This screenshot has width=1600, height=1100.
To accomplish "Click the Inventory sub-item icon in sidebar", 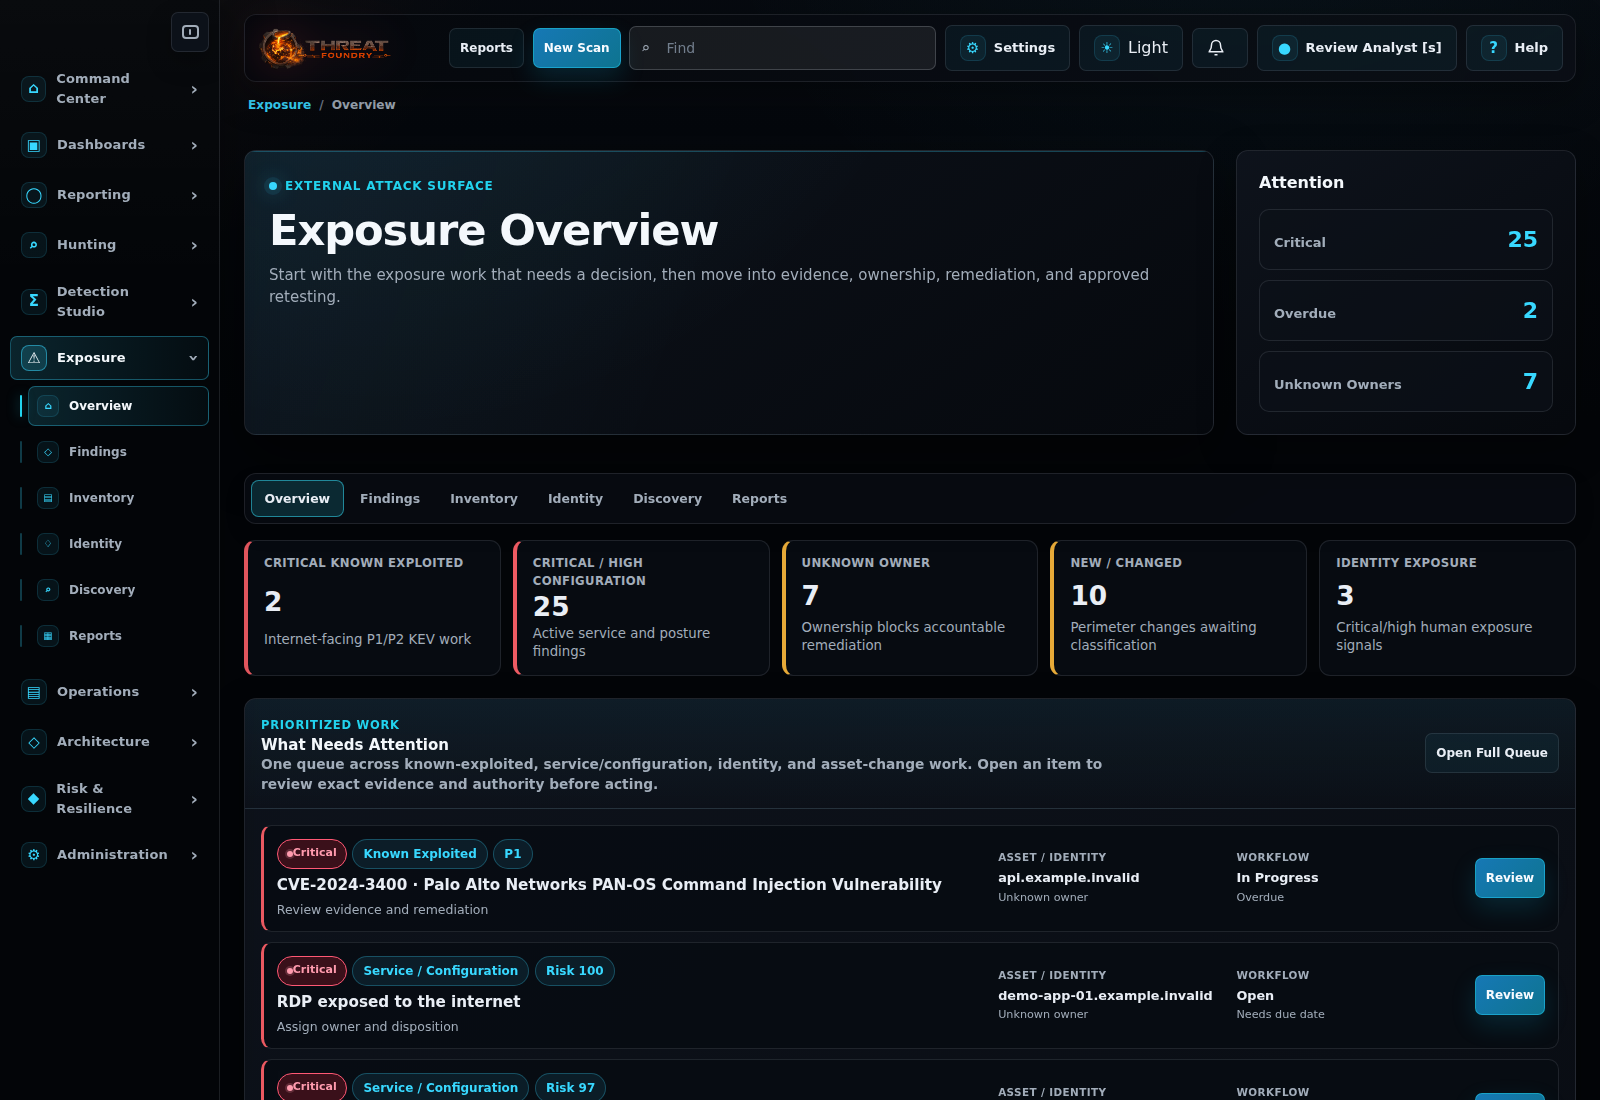I will [48, 498].
